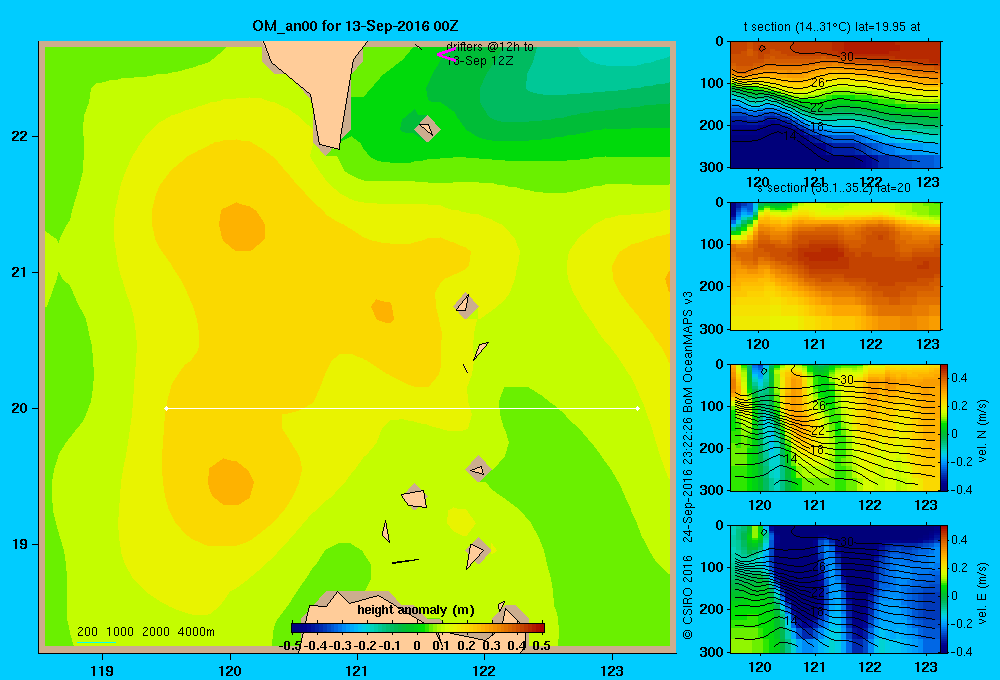
Task: Click the "vel. E (m/s)" axis label
Action: point(982,592)
